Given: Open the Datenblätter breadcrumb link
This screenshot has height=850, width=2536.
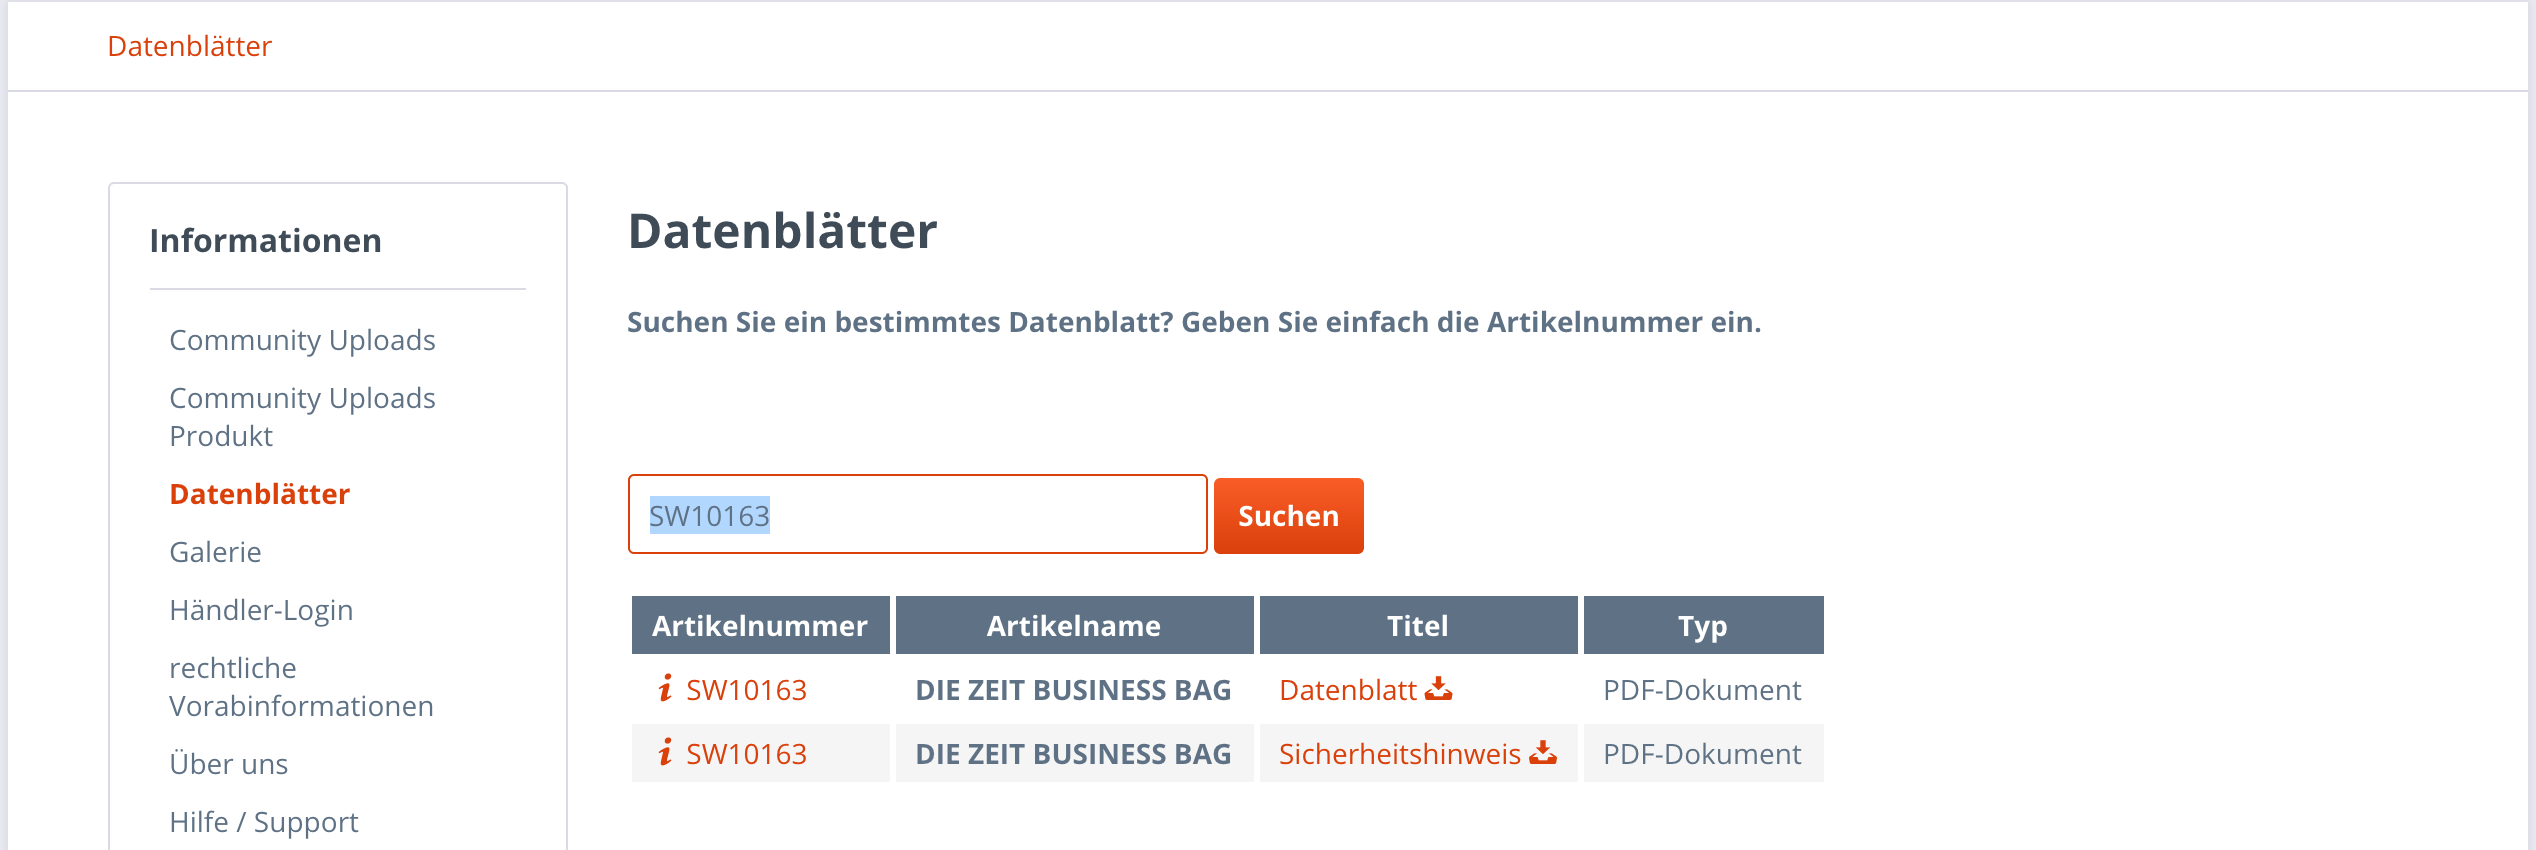Looking at the screenshot, I should [189, 46].
